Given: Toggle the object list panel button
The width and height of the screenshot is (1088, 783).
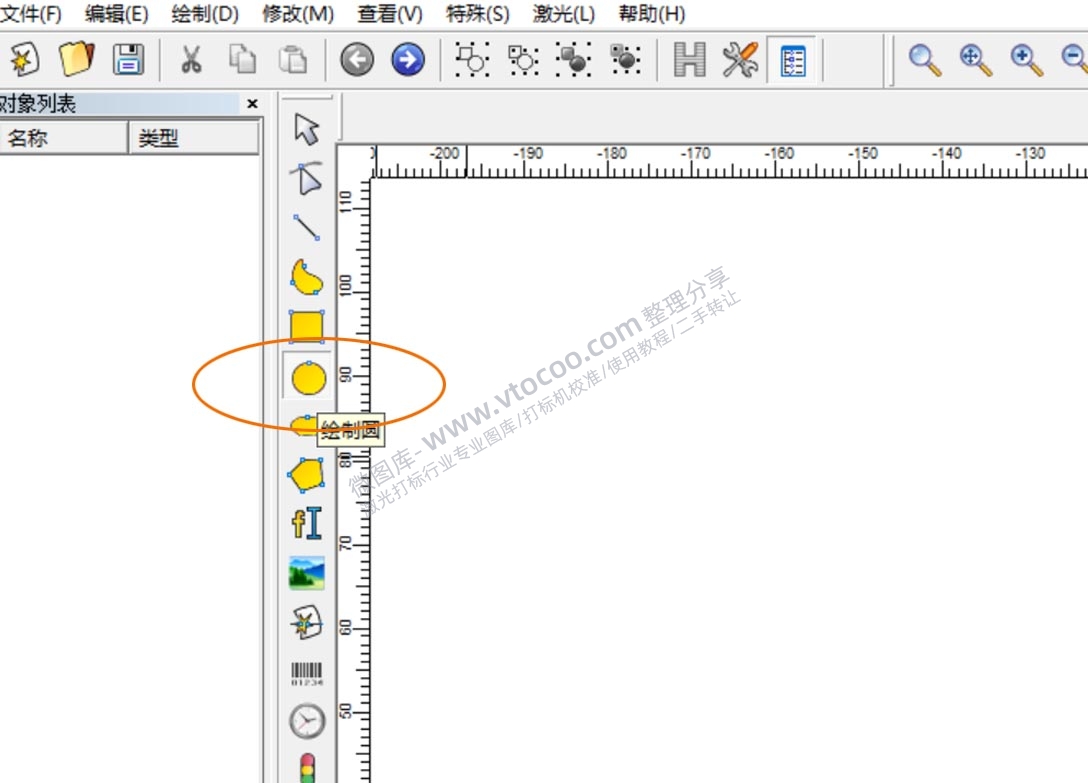Looking at the screenshot, I should coord(793,60).
